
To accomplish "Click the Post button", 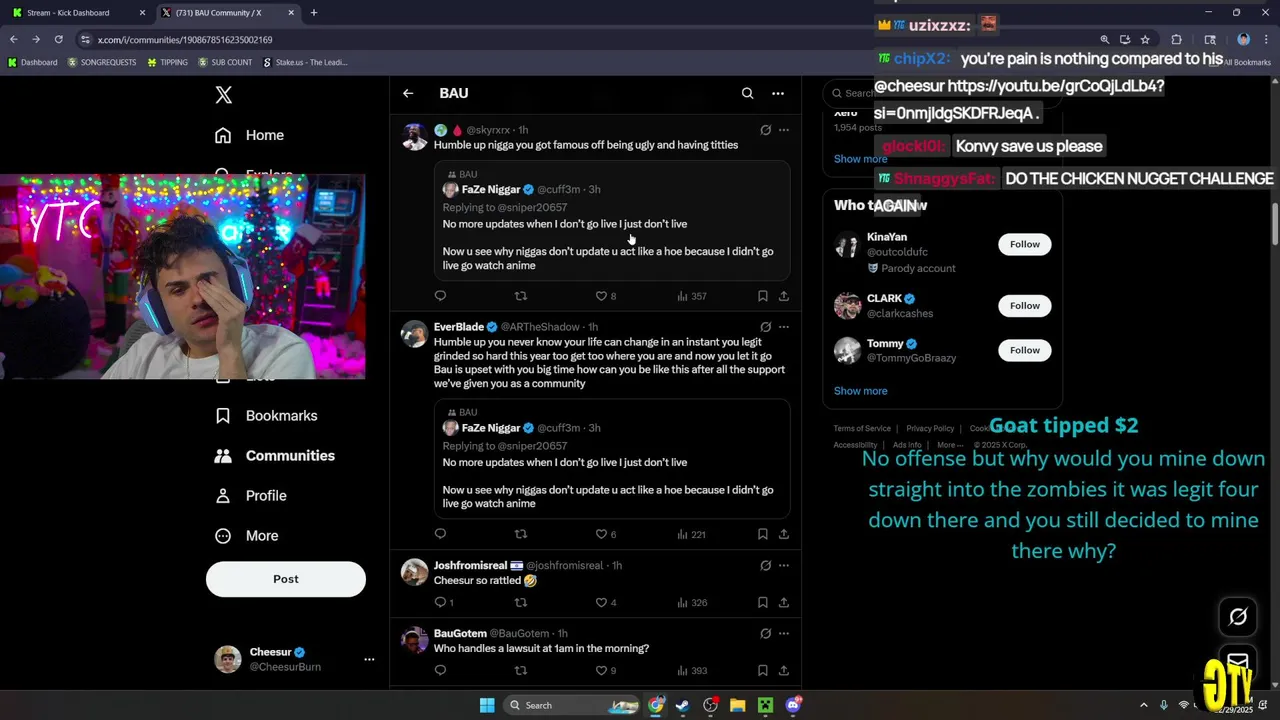I will (x=286, y=579).
